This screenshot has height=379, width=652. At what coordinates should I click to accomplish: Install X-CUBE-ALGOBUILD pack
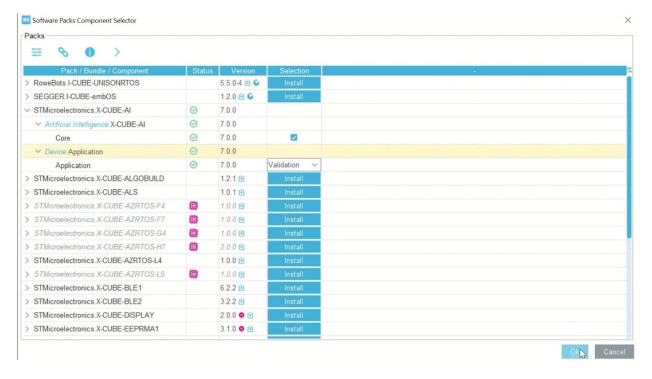coord(294,179)
